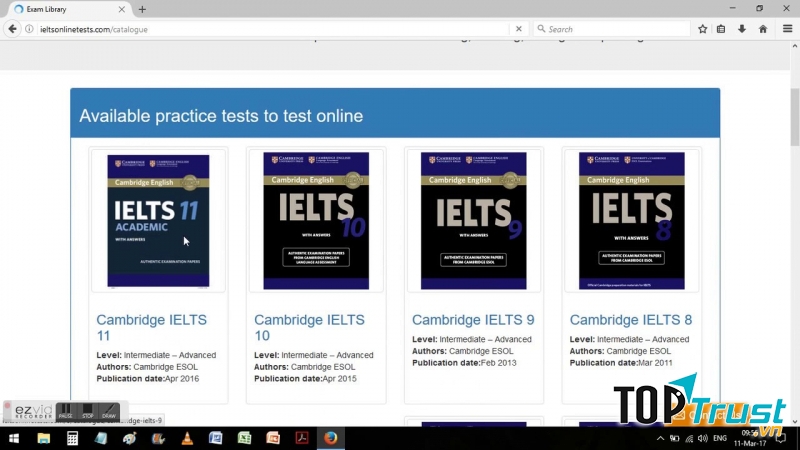Open the Windows Start menu
This screenshot has width=800, height=450.
pyautogui.click(x=14, y=438)
